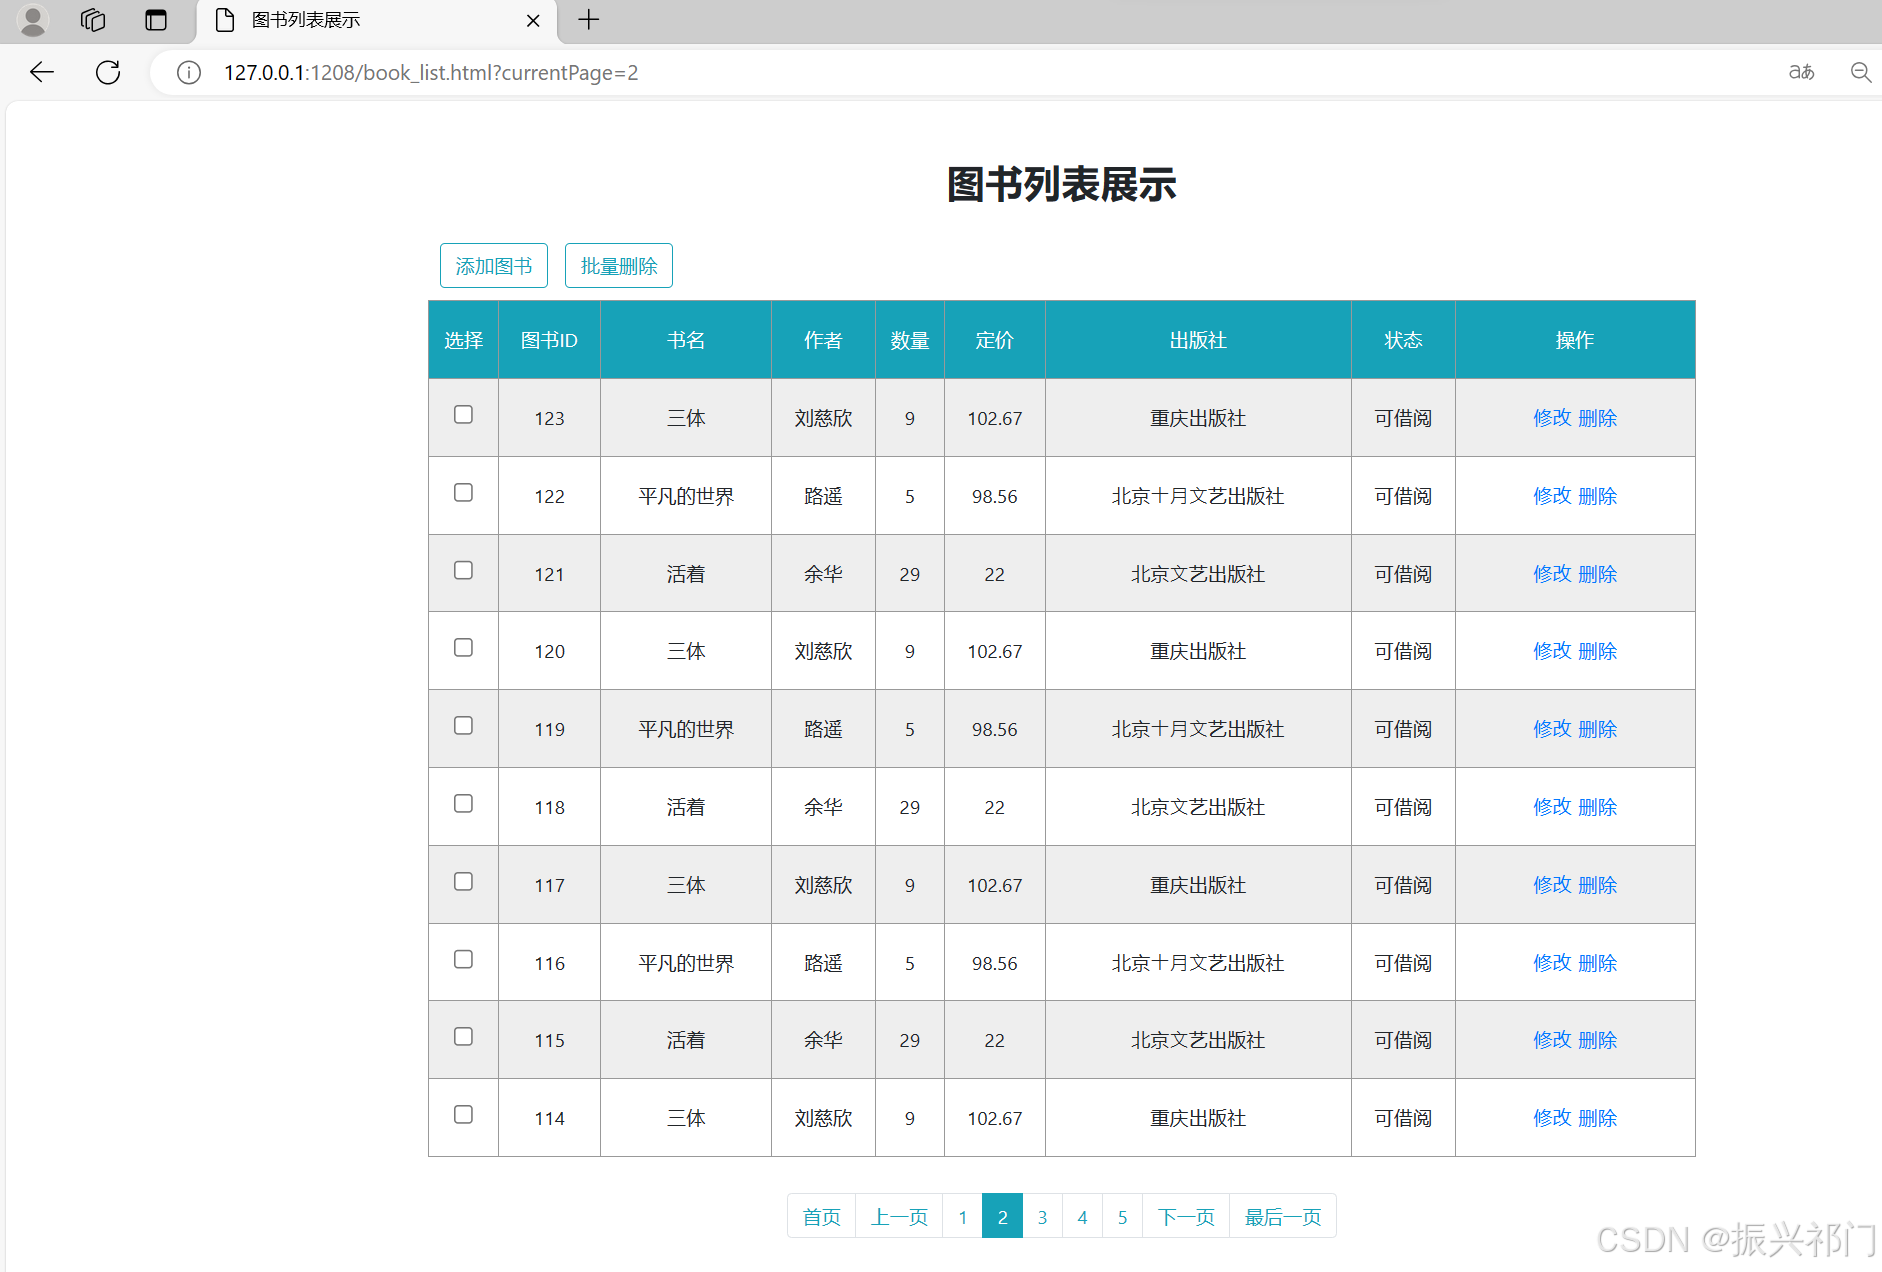Go to 最后一页 in pagination
1882x1272 pixels.
(x=1283, y=1216)
